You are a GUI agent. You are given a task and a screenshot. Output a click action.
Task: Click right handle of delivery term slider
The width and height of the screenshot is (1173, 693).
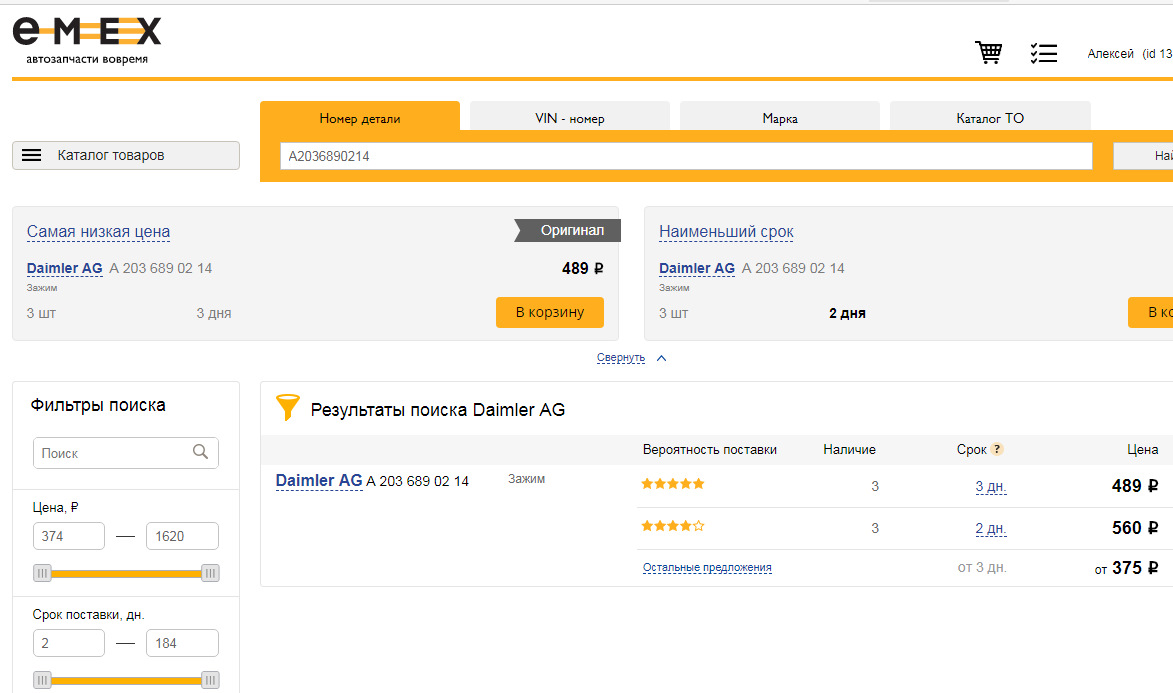[x=210, y=680]
